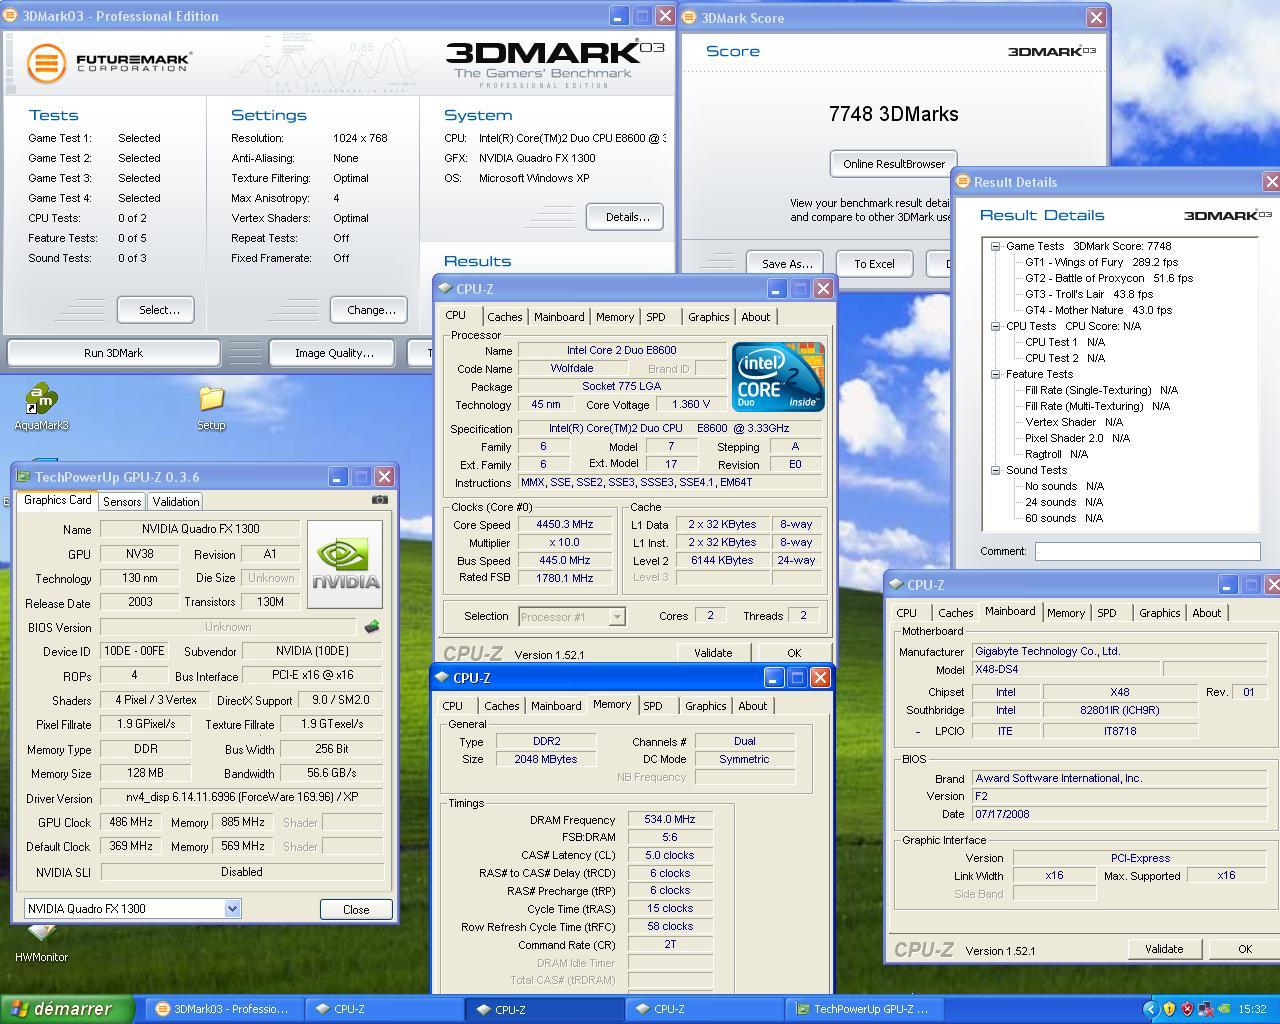Click the 7748 3DMarks score text

[x=893, y=114]
